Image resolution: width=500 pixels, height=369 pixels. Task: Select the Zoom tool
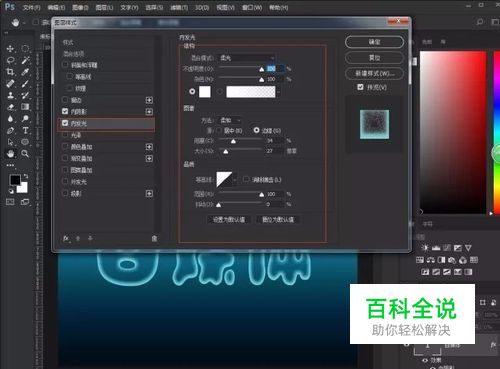click(25, 154)
